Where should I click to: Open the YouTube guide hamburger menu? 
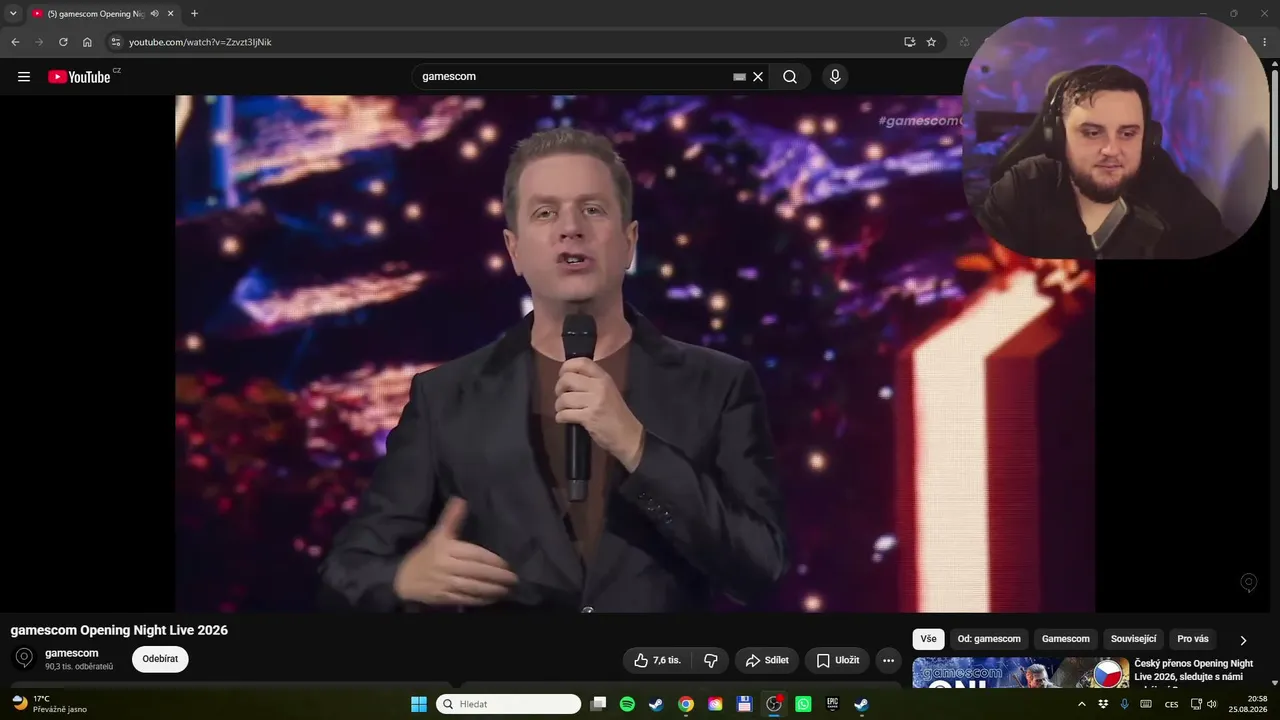24,77
